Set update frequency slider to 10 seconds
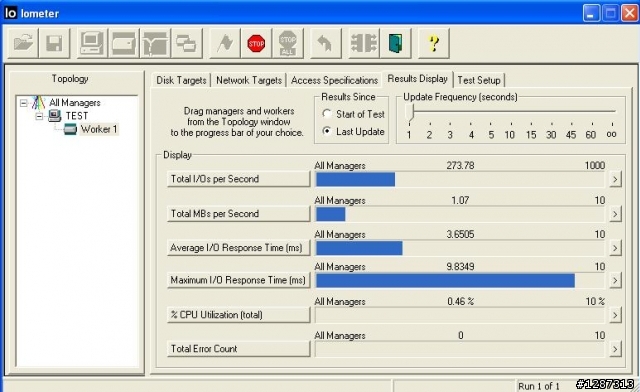 point(510,135)
